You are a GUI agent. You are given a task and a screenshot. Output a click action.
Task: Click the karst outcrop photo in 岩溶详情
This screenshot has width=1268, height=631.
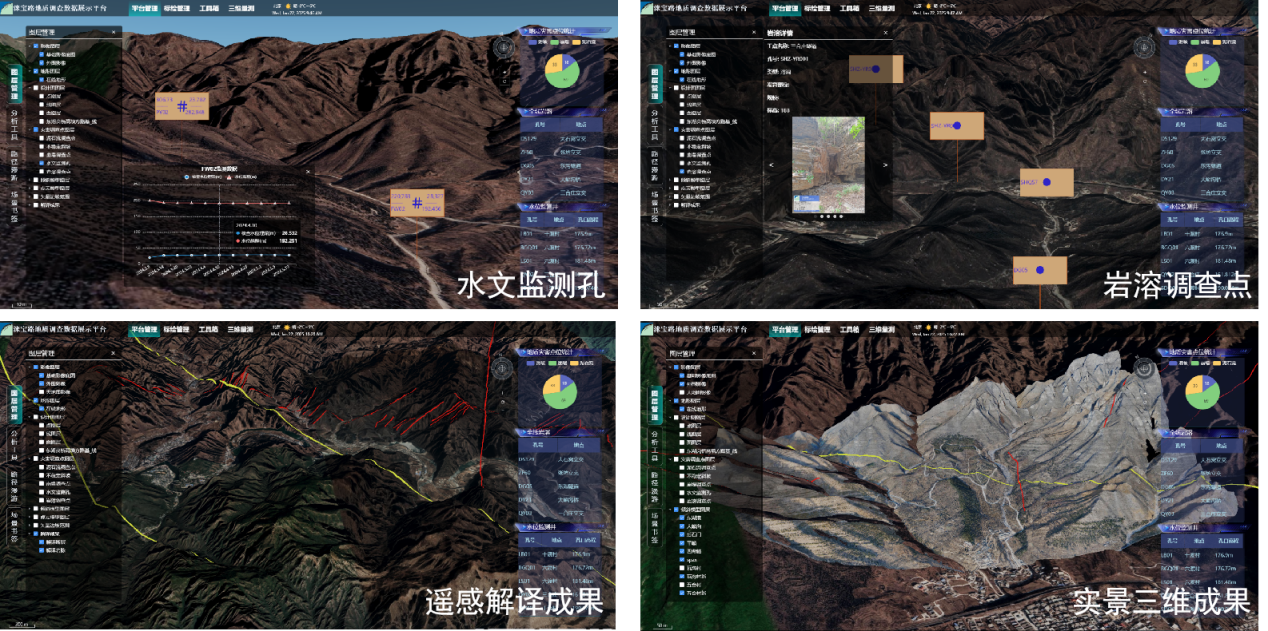coord(827,165)
